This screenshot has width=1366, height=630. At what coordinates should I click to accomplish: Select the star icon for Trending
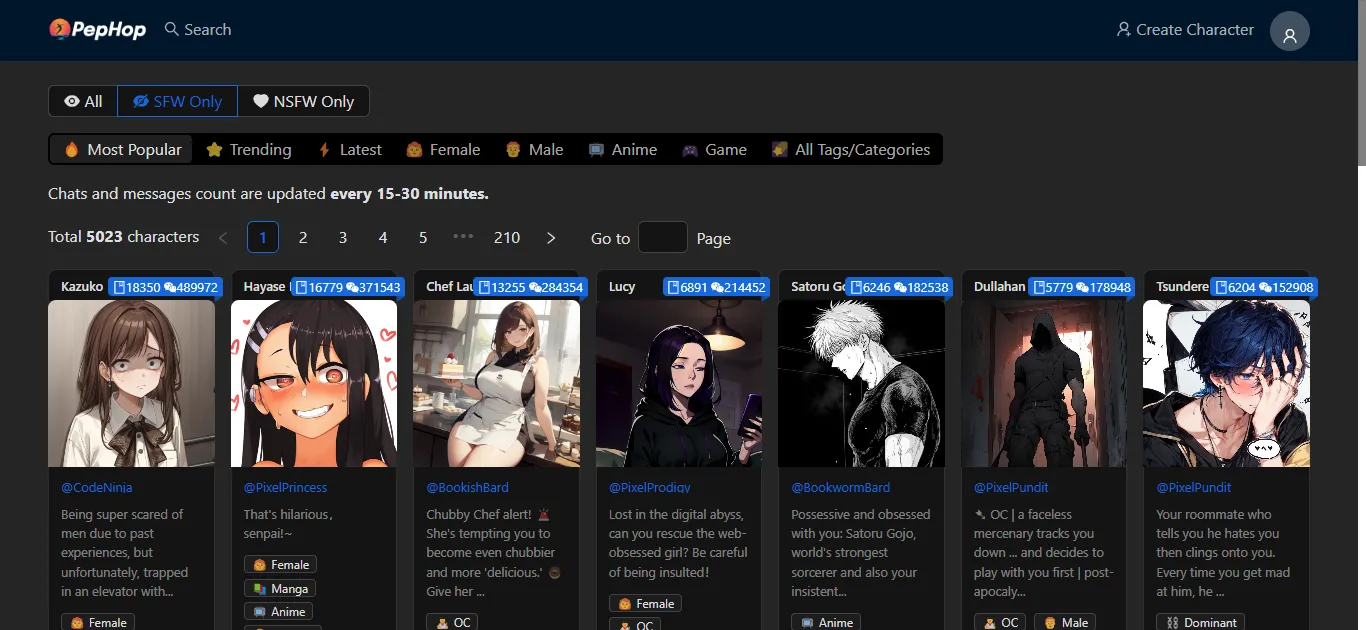pyautogui.click(x=214, y=149)
